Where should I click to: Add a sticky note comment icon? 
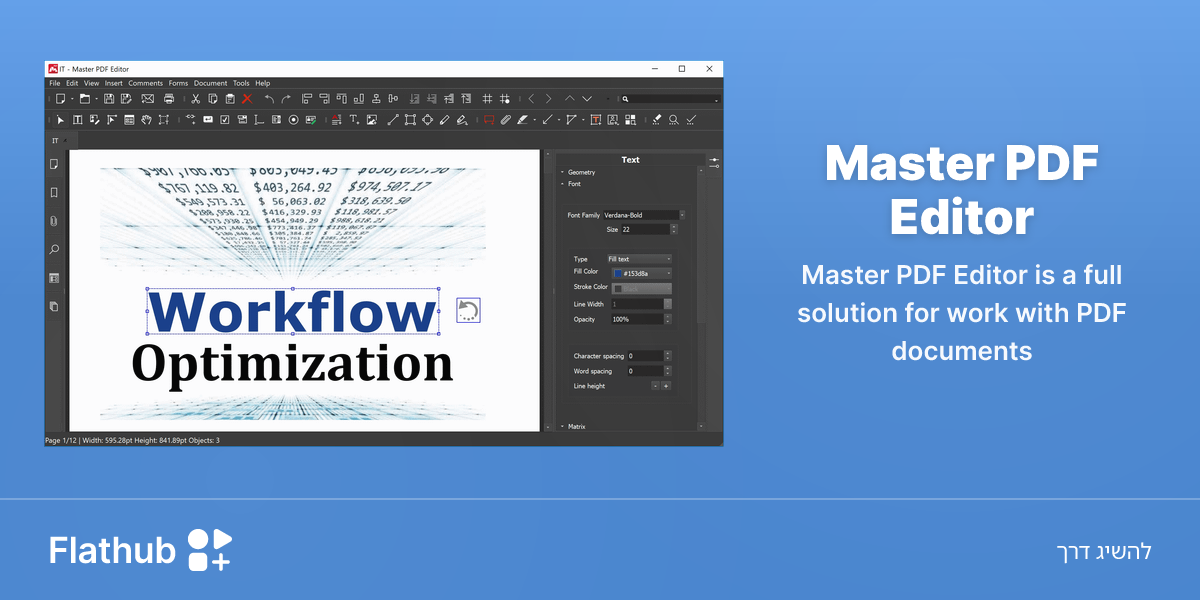click(x=489, y=120)
